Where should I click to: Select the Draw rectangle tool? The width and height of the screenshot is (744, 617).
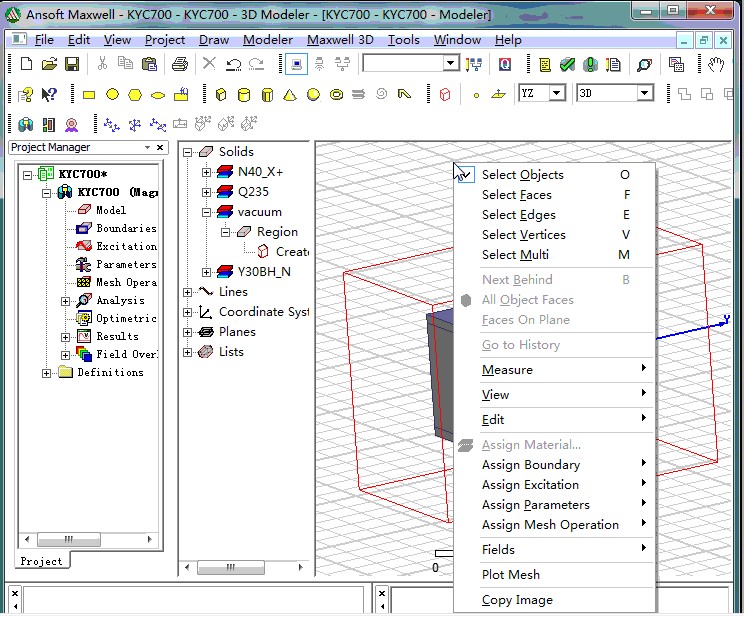tap(89, 95)
